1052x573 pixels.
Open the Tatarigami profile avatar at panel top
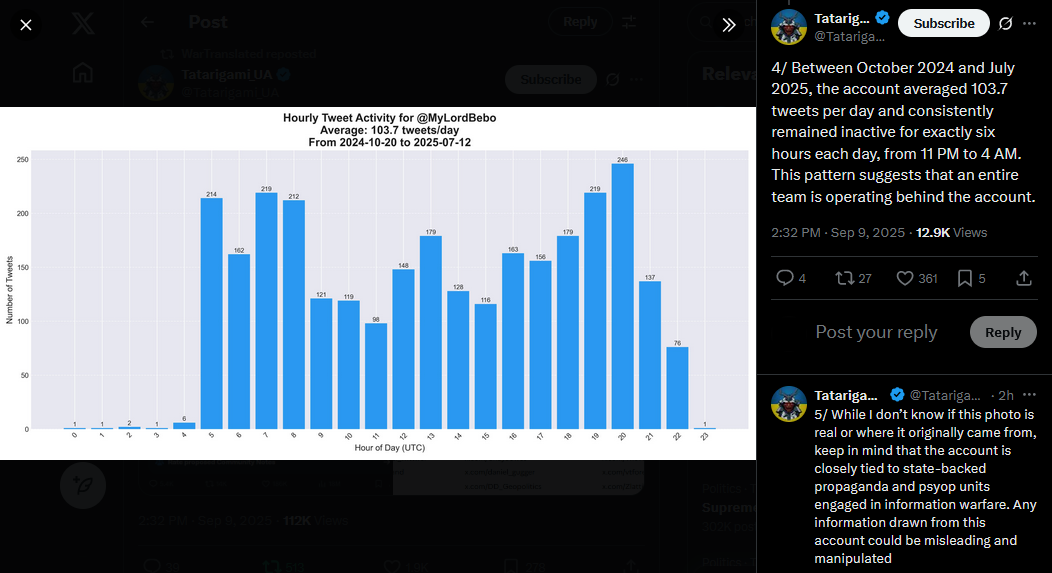click(x=788, y=28)
